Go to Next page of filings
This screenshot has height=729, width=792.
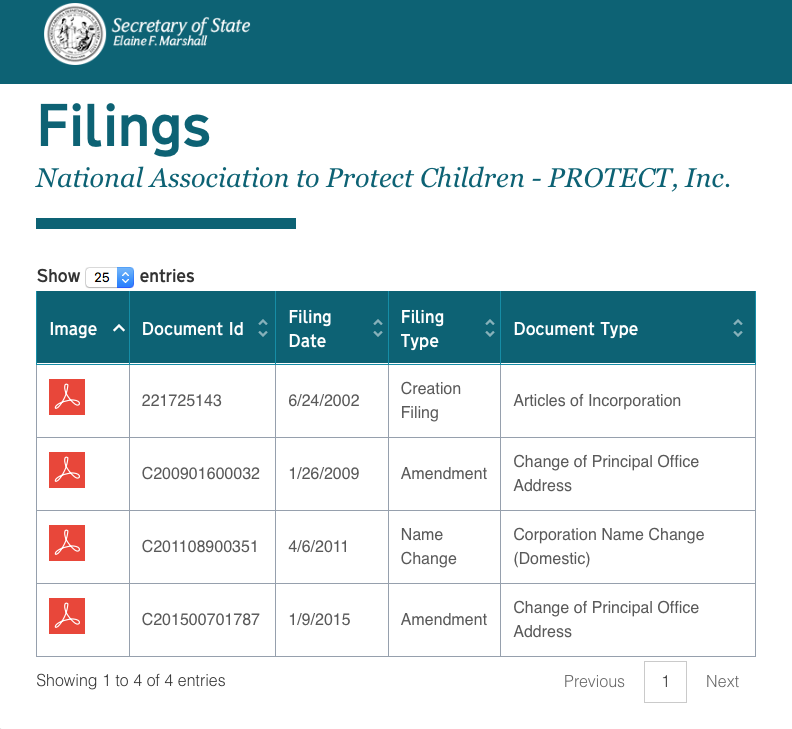(722, 681)
